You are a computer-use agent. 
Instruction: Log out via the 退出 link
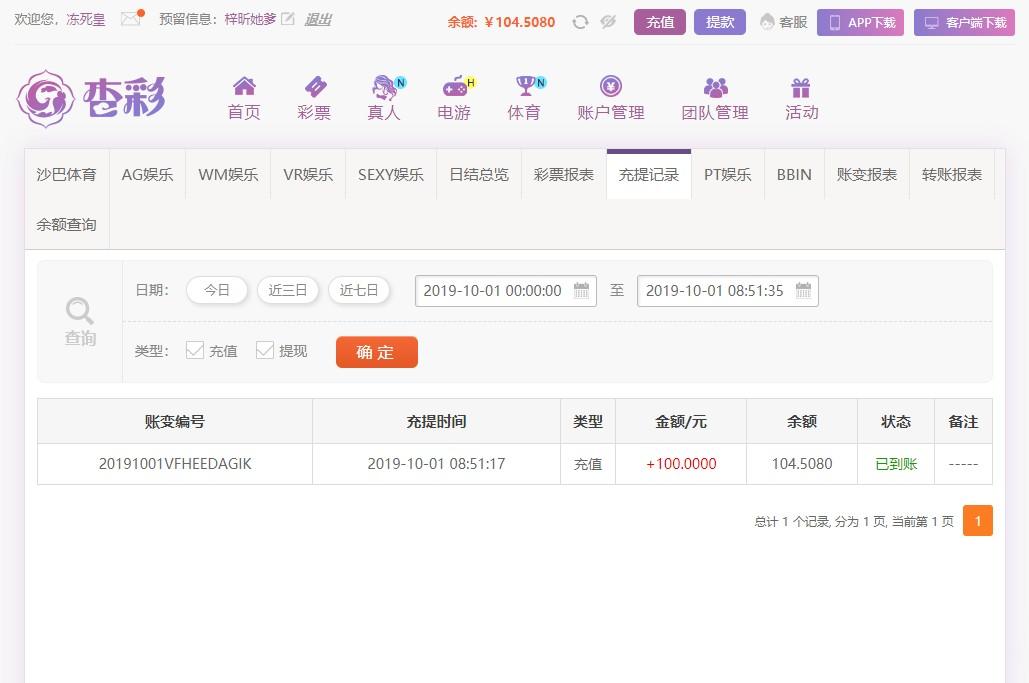317,19
